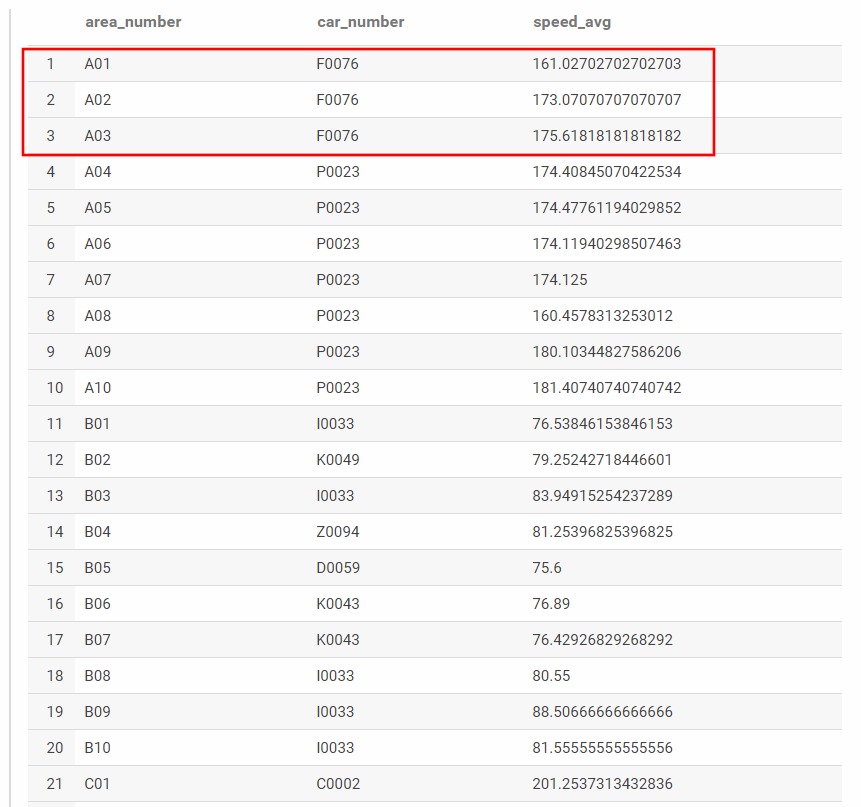The height and width of the screenshot is (807, 861).
Task: Click speed value 174.11940298507463
Action: [607, 244]
